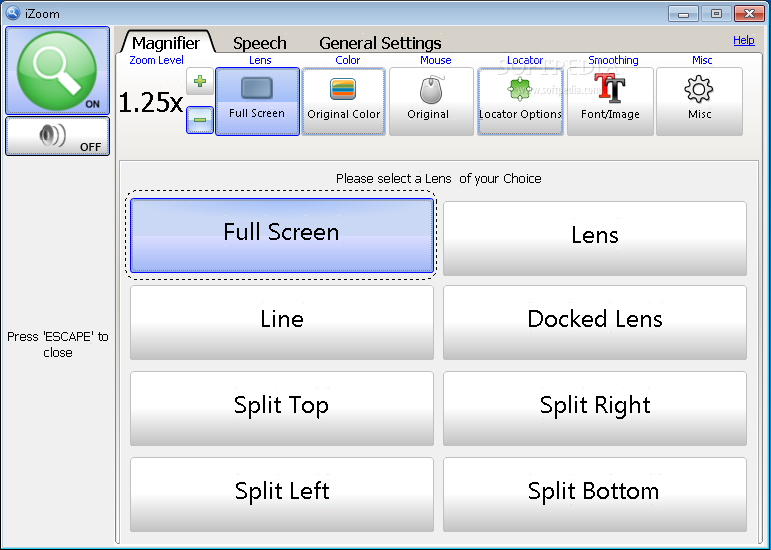This screenshot has width=771, height=550.
Task: Maximize the iZoom window
Action: (x=716, y=13)
